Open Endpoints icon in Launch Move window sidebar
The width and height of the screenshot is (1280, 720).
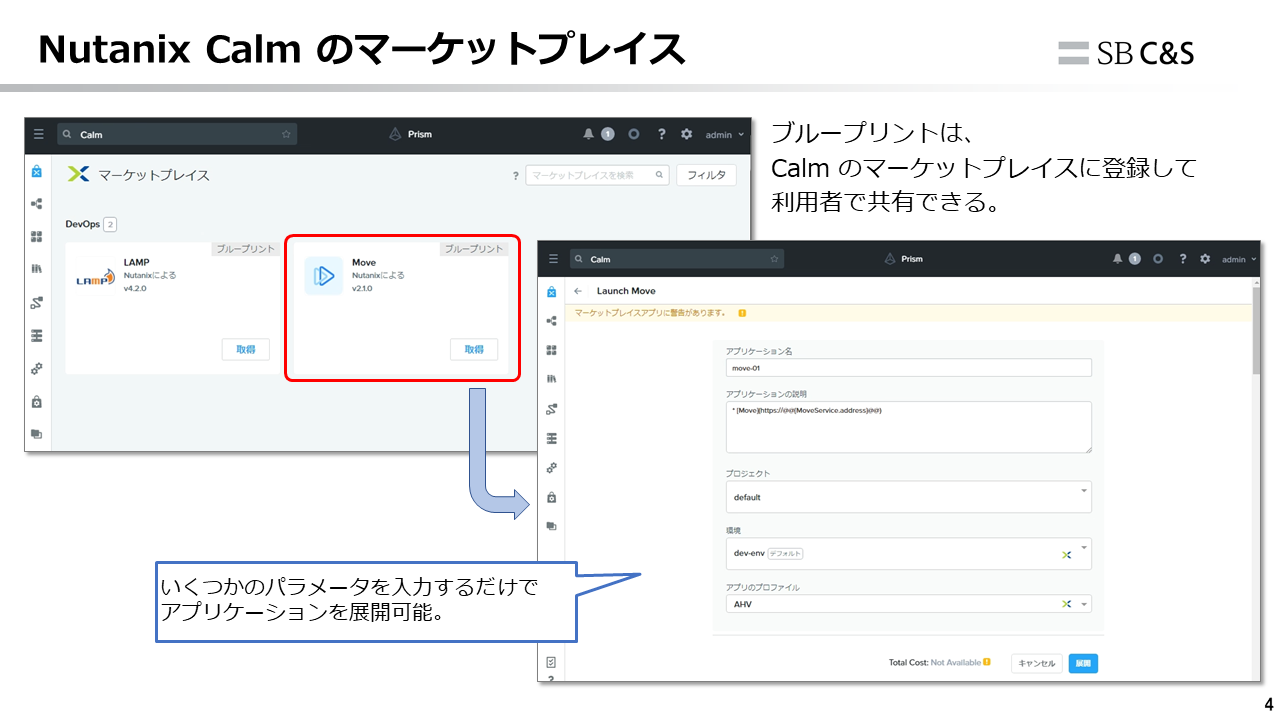551,438
